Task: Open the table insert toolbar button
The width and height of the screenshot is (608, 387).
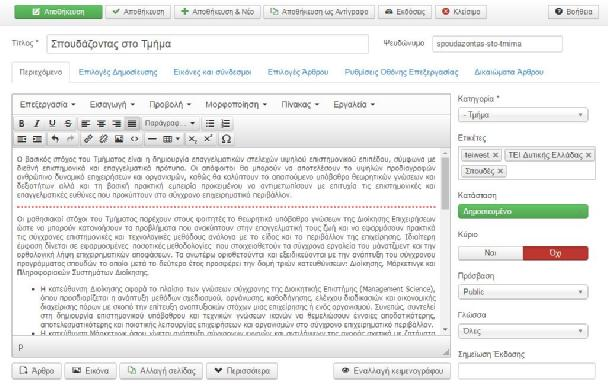Action: (x=171, y=139)
